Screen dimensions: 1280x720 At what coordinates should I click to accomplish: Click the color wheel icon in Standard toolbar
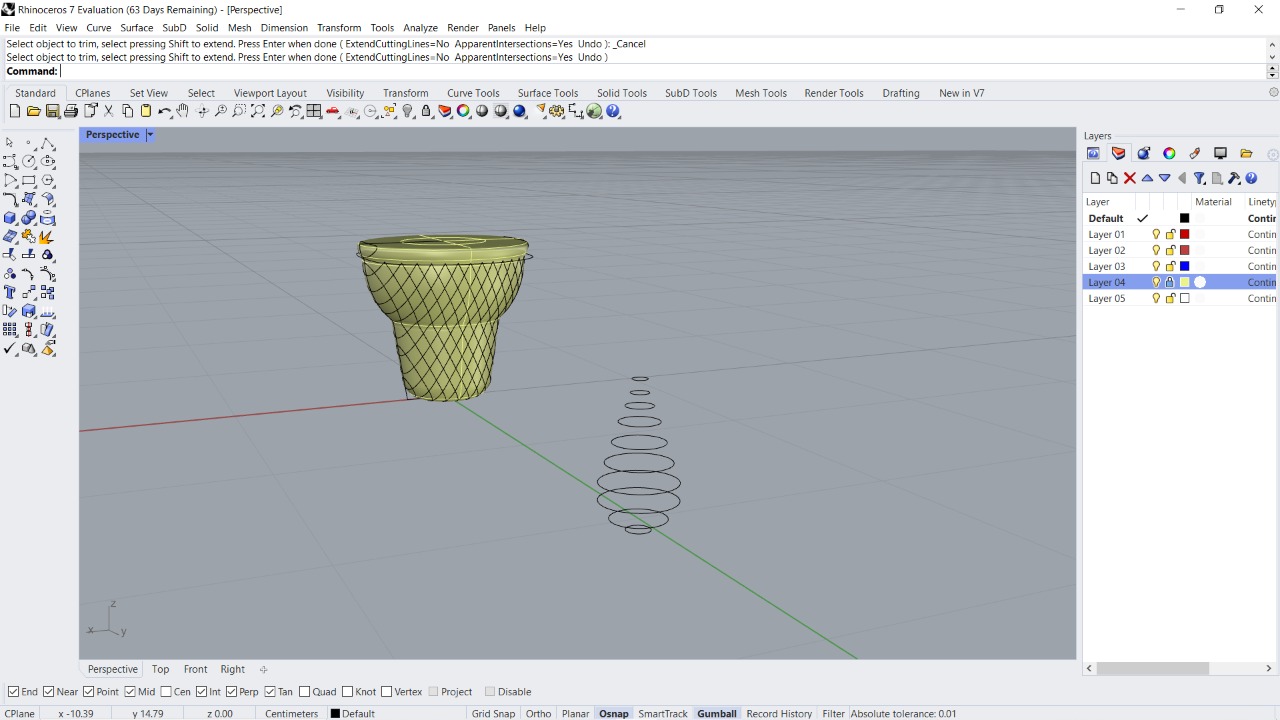(x=464, y=111)
